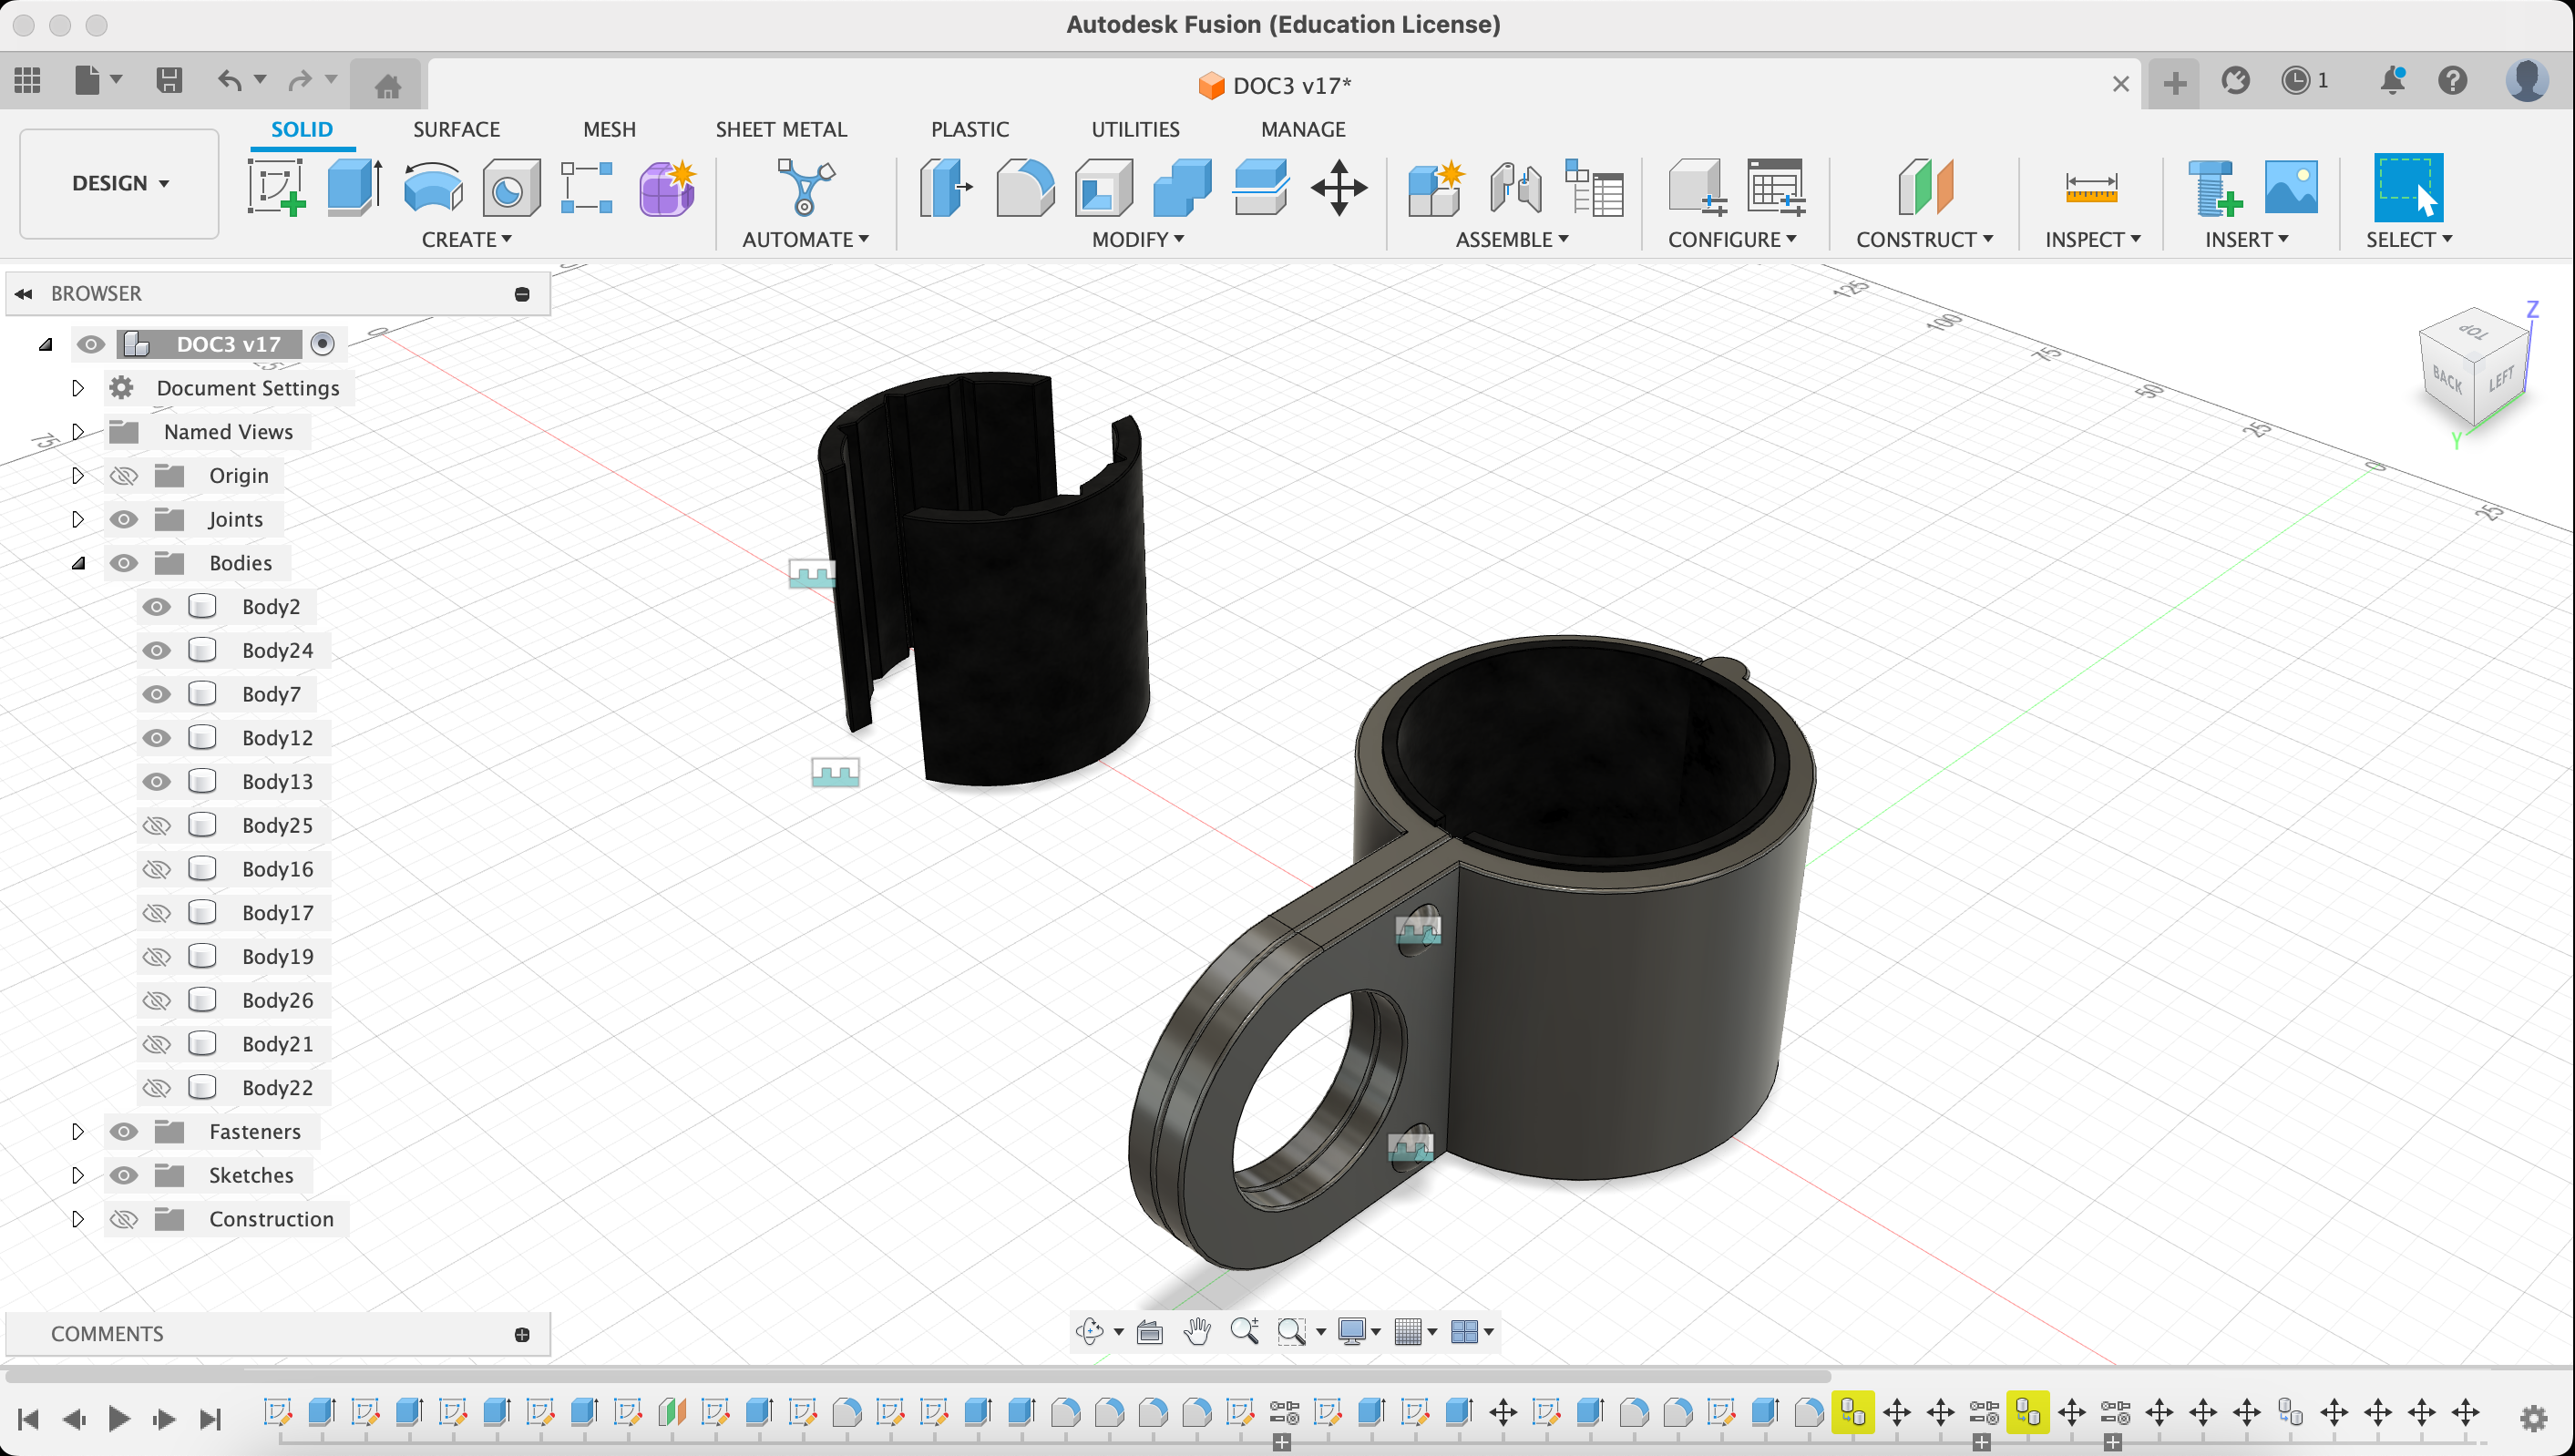Select the Measure tool
The image size is (2575, 1456).
[2091, 187]
